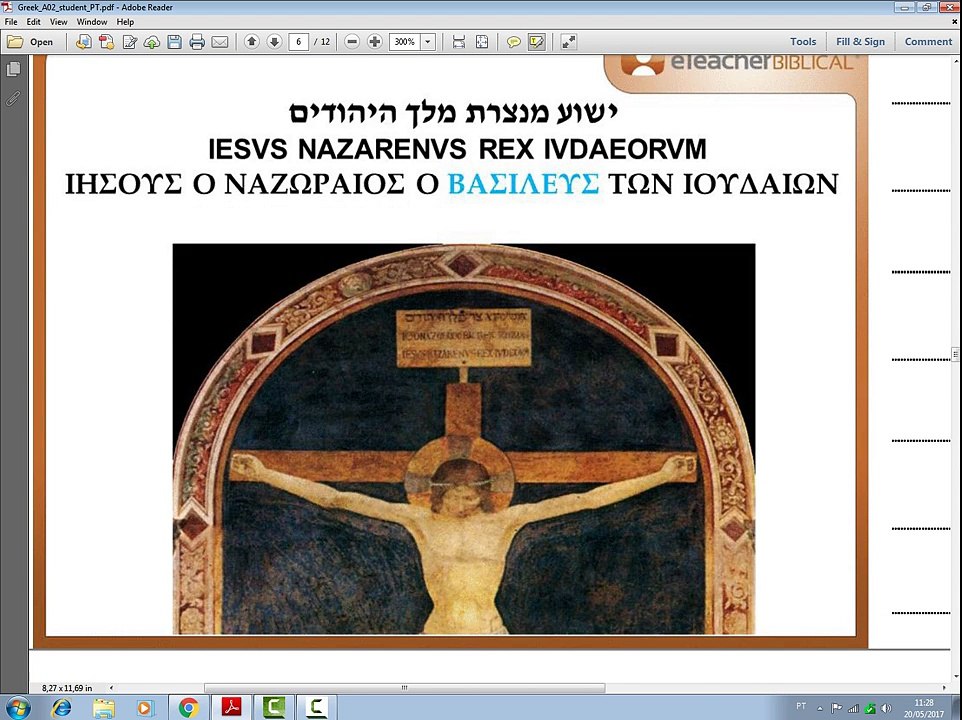Click the second Camtasia taskbar icon
The image size is (962, 720).
pyautogui.click(x=316, y=708)
